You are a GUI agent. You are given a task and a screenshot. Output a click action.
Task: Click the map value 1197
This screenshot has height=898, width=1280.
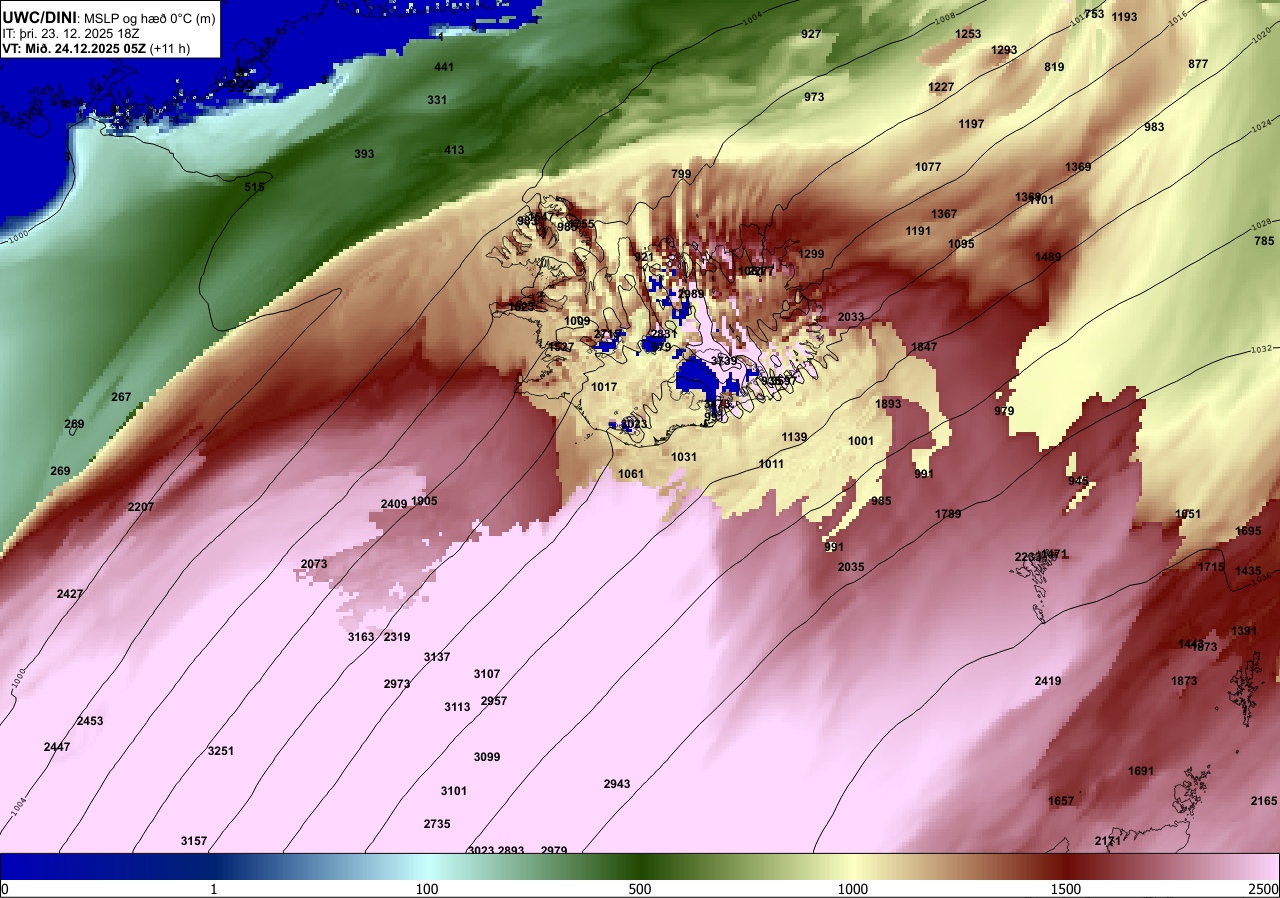click(971, 124)
